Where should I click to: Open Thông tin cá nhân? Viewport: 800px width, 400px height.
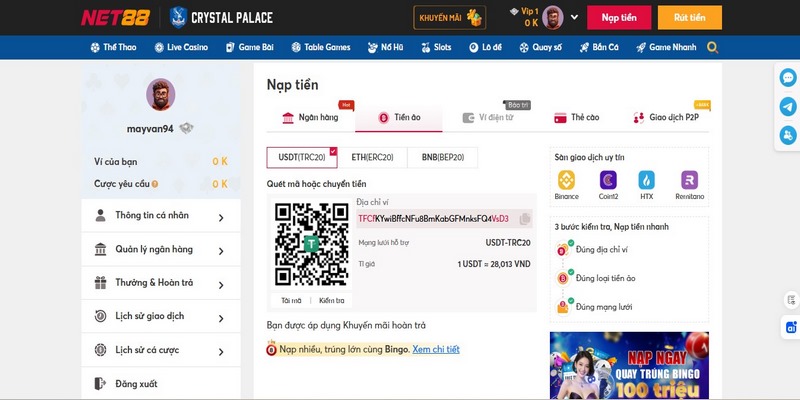[x=161, y=216]
